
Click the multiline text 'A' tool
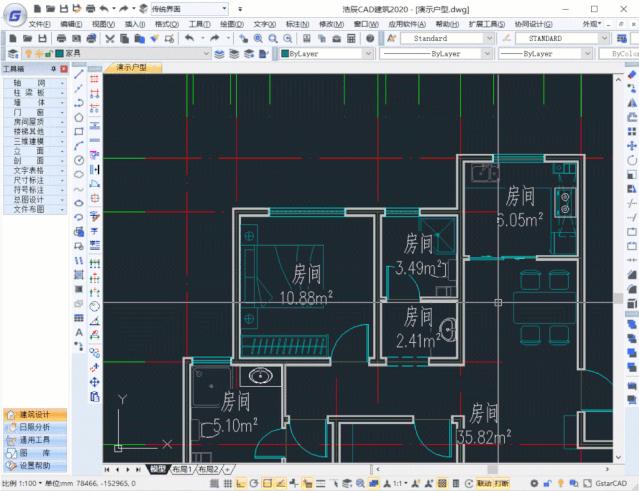79,331
